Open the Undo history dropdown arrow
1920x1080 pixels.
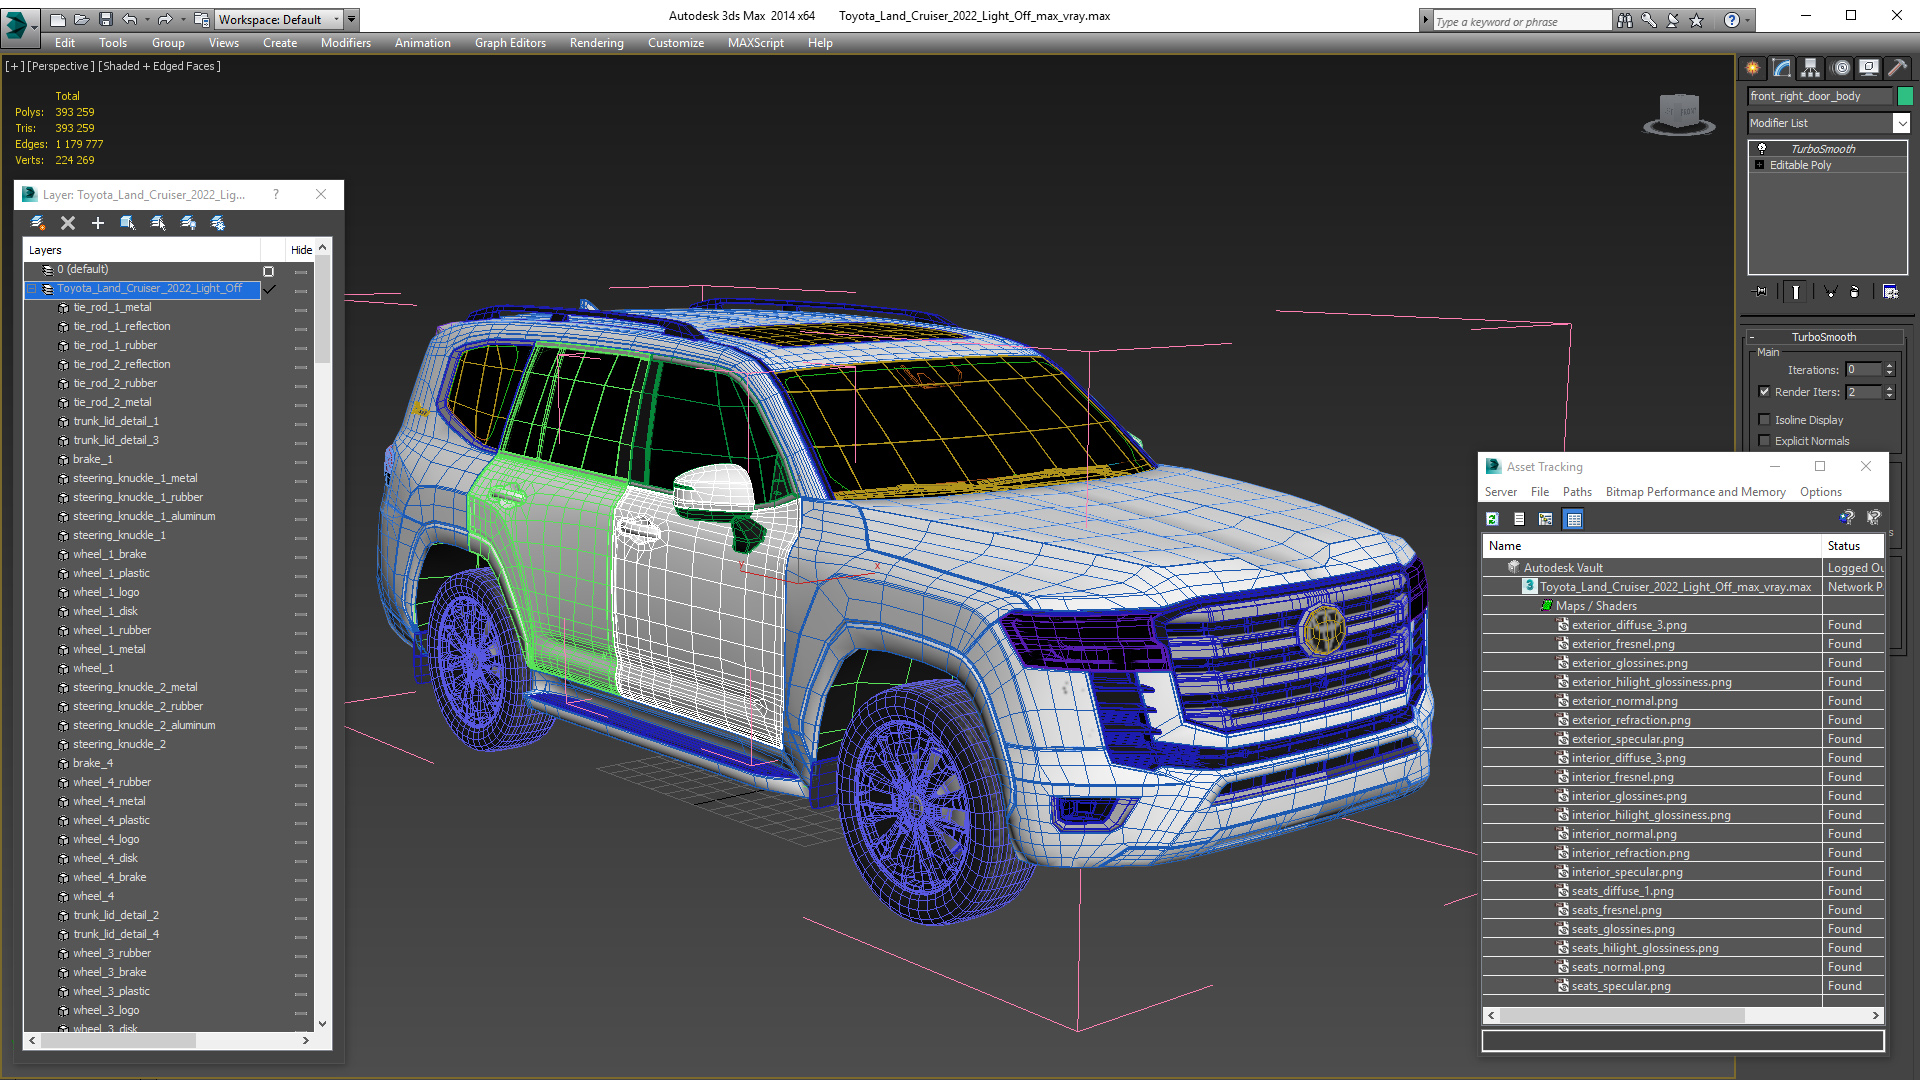[x=146, y=19]
